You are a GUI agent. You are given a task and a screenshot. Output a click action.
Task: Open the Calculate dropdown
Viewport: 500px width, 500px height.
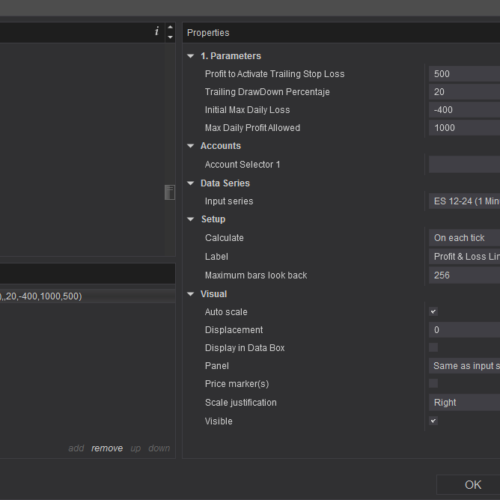(x=464, y=238)
